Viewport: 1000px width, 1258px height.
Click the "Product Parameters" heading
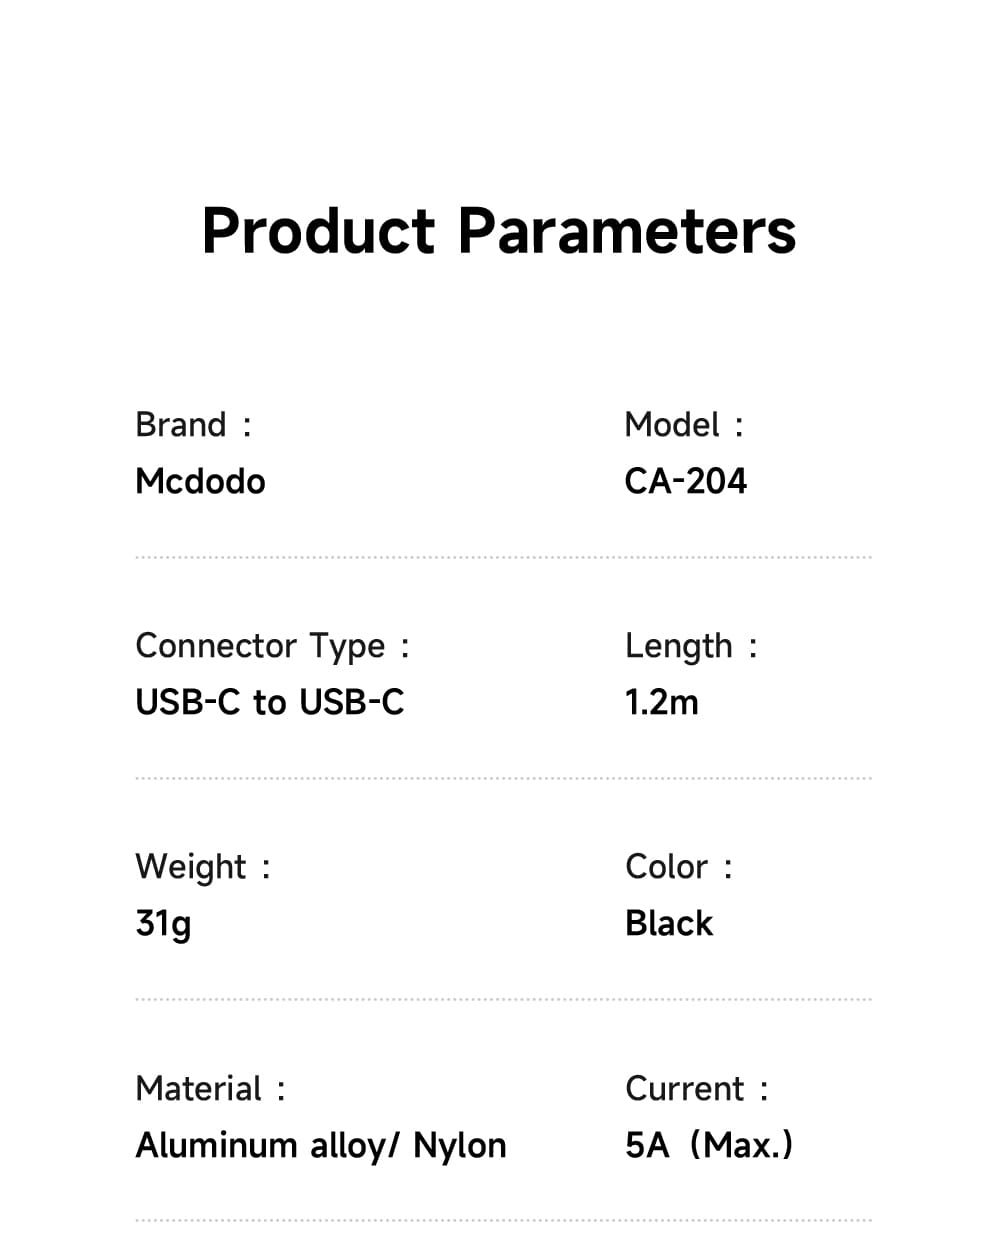tap(498, 231)
